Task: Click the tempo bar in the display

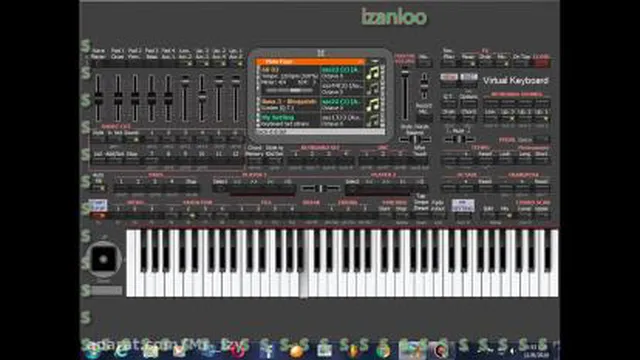Action: [x=289, y=90]
